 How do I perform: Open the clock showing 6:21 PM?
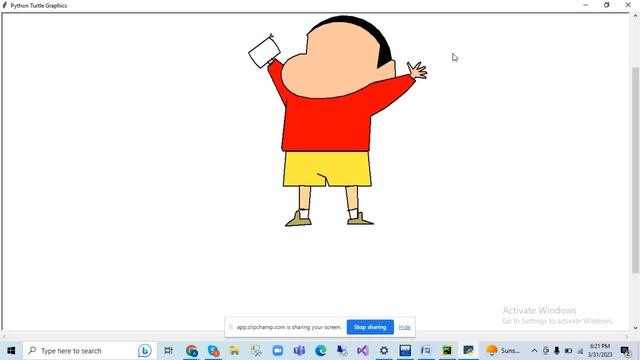599,351
